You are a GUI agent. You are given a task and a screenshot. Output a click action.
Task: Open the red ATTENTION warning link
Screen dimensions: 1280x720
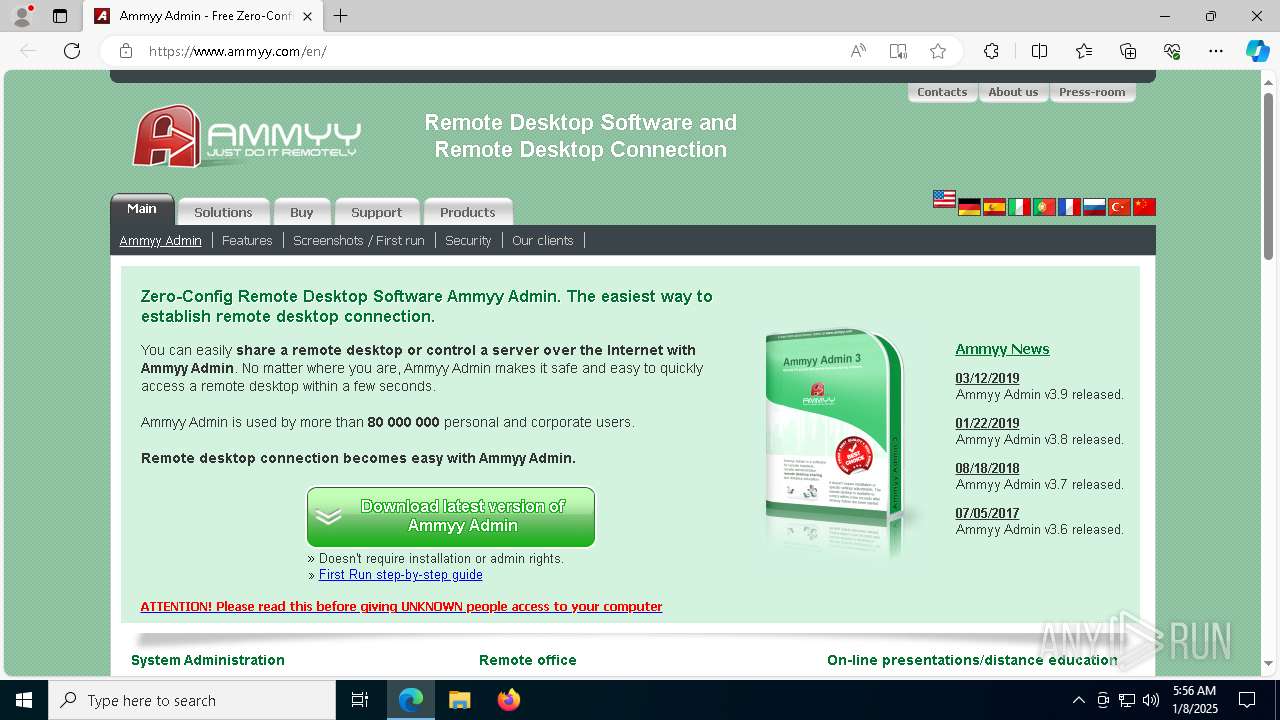[401, 607]
